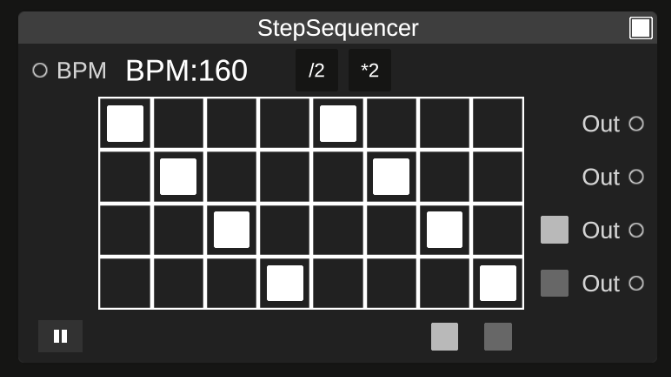671x377 pixels.
Task: Click the BPM:160 tempo value
Action: pyautogui.click(x=187, y=71)
